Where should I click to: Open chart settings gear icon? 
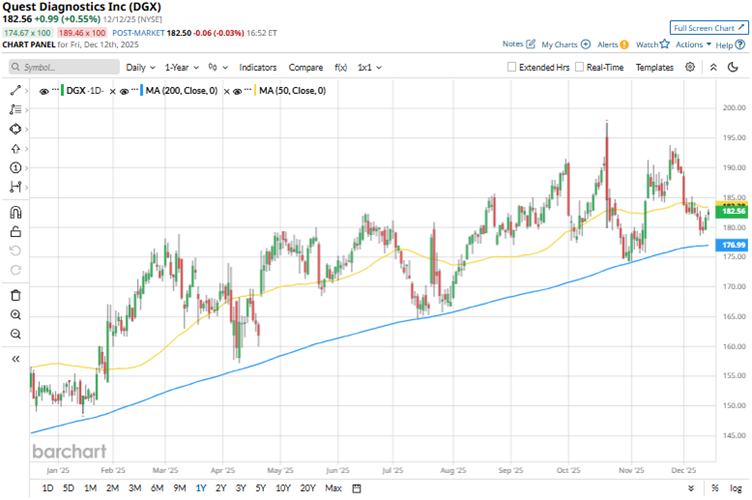click(690, 67)
